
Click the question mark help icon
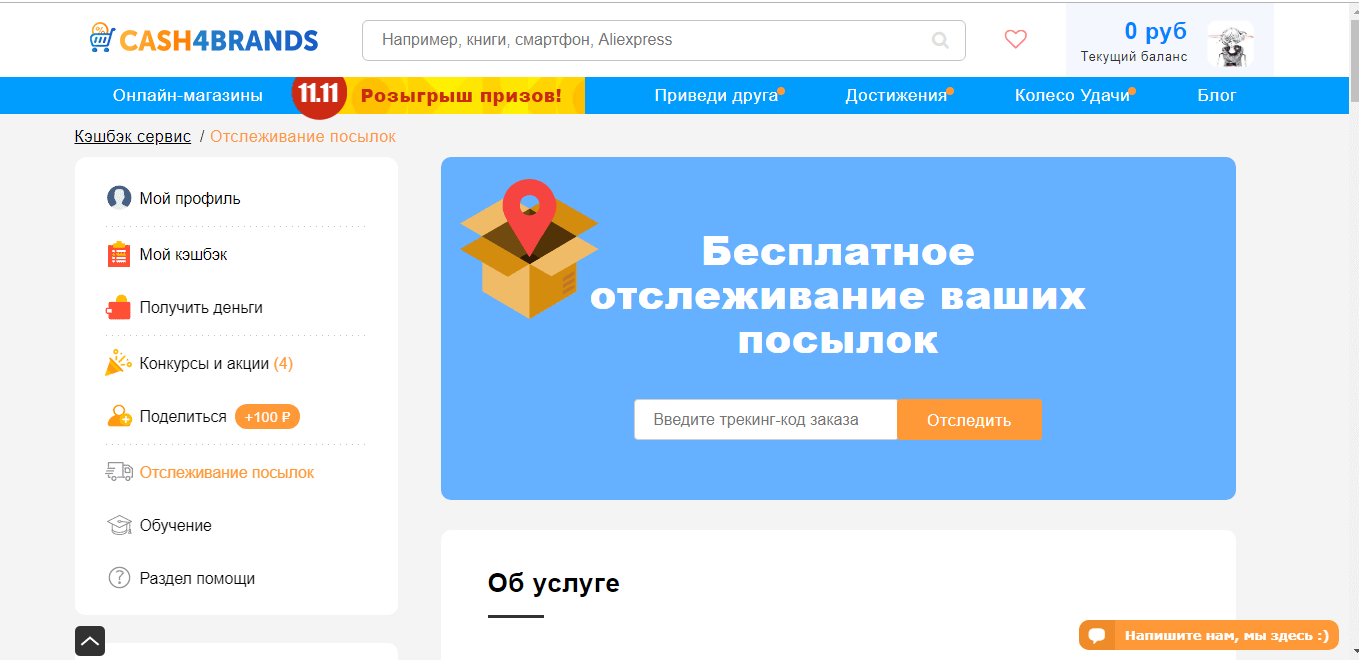click(119, 578)
